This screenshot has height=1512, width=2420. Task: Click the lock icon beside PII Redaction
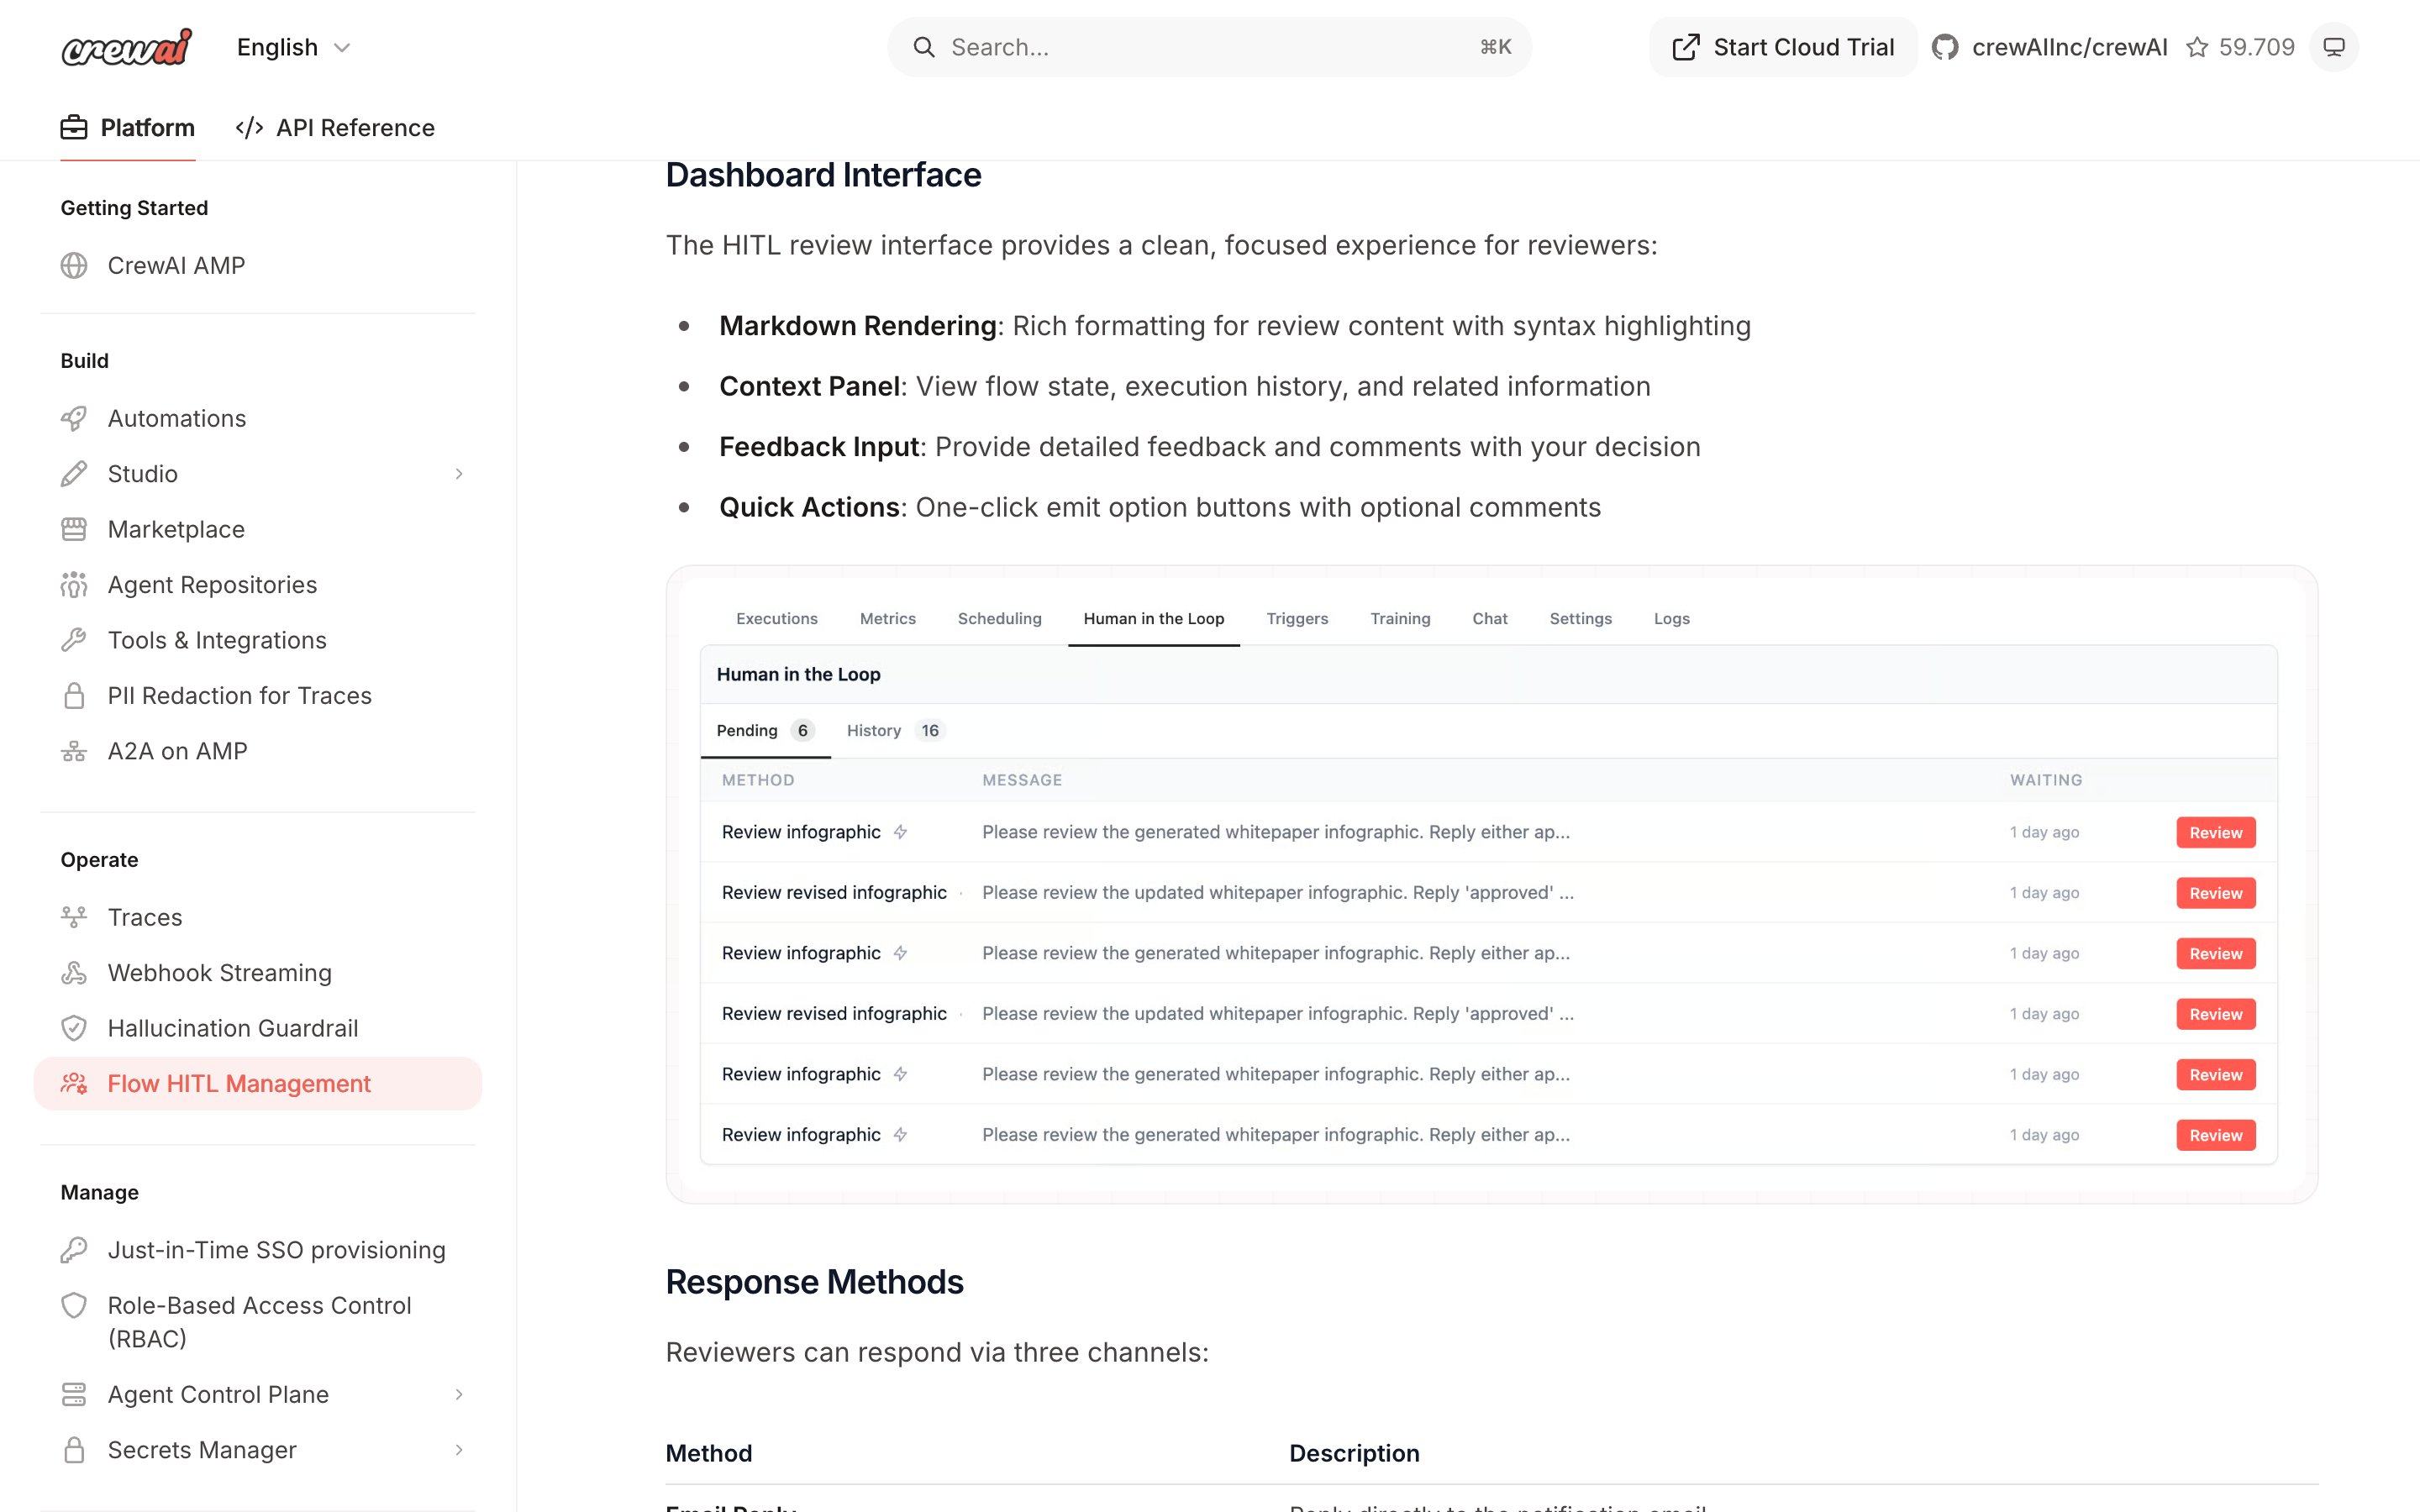(74, 696)
